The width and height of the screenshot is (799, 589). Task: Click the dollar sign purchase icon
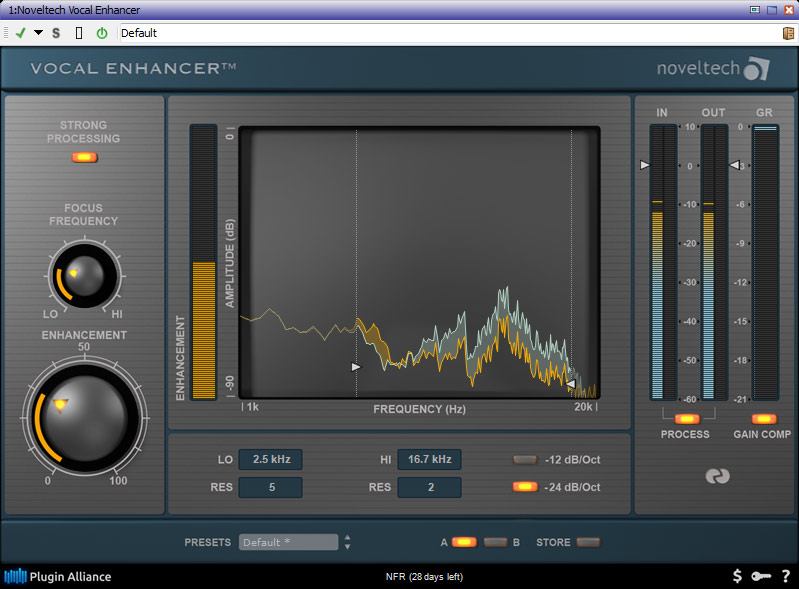tap(737, 576)
